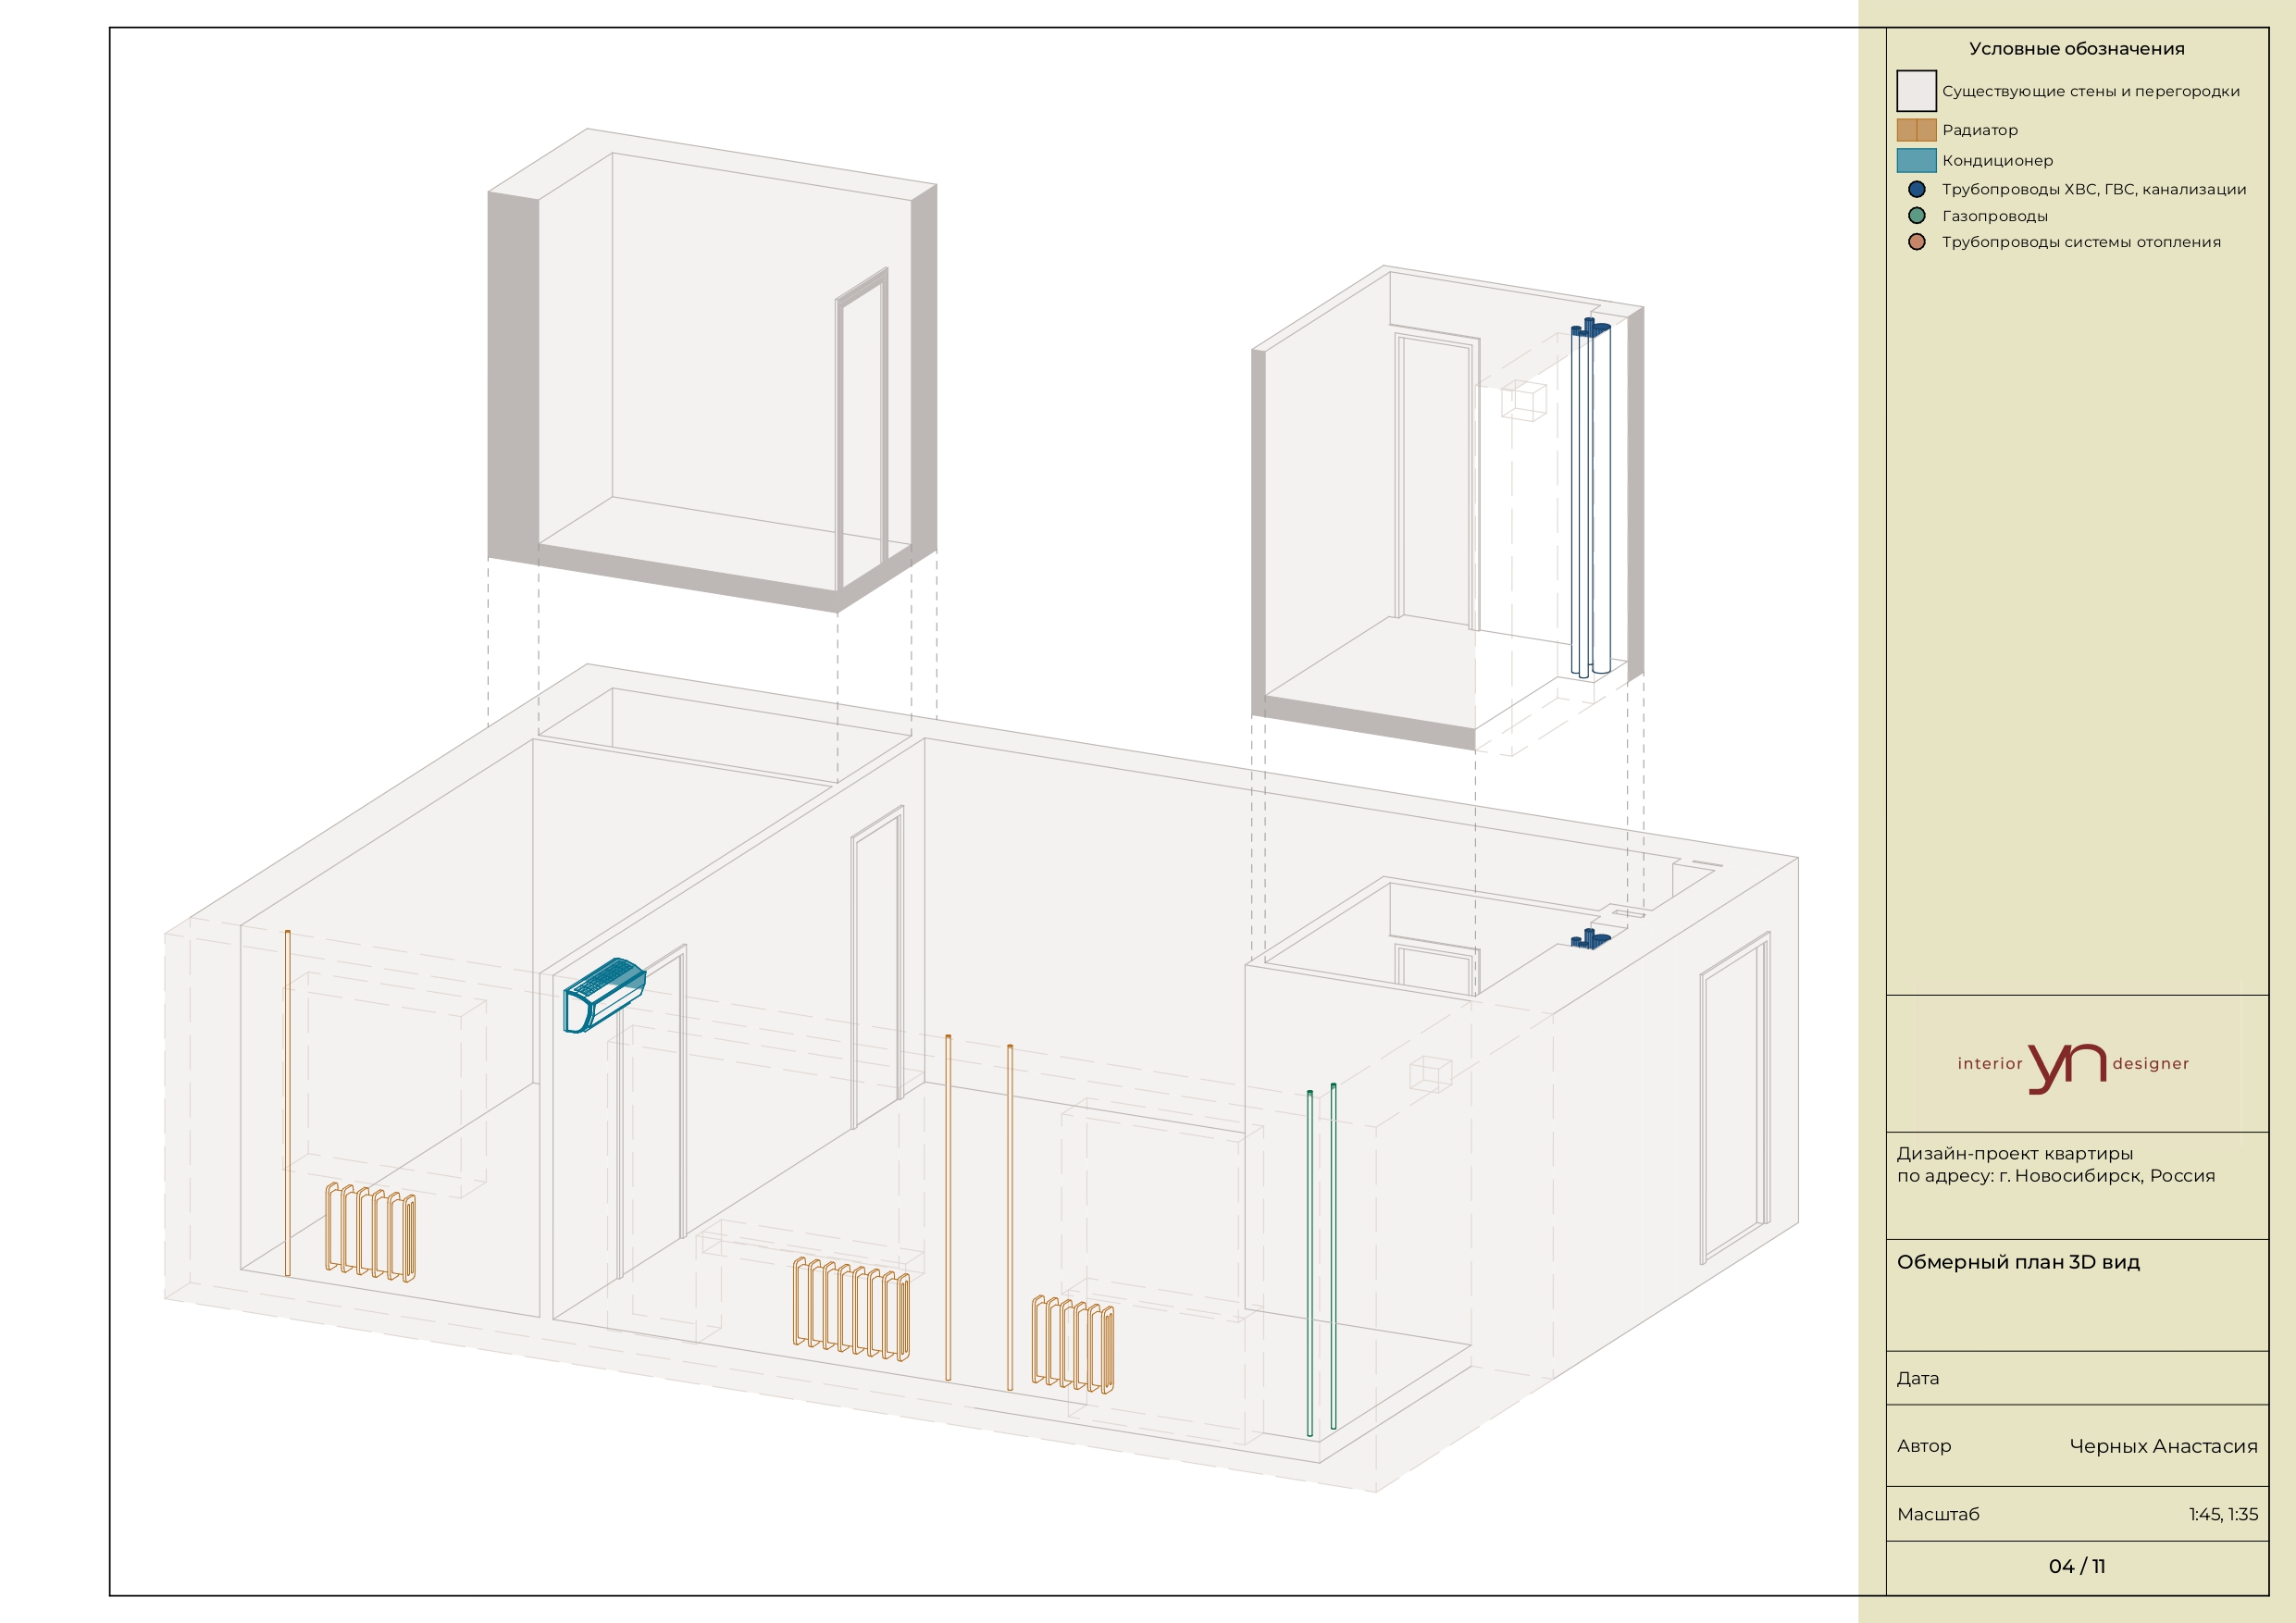
Task: Click the brown heating pipes legend dot
Action: [1916, 242]
